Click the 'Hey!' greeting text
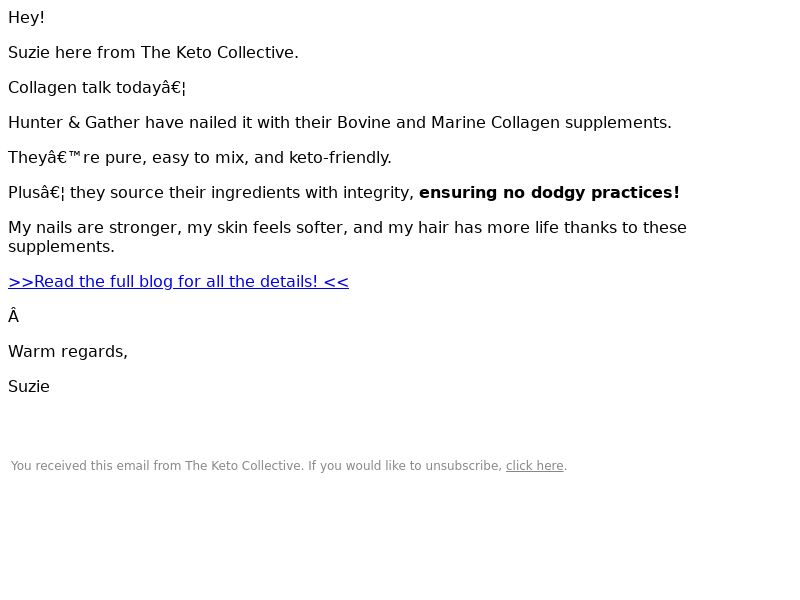Image resolution: width=800 pixels, height=600 pixels. [26, 18]
